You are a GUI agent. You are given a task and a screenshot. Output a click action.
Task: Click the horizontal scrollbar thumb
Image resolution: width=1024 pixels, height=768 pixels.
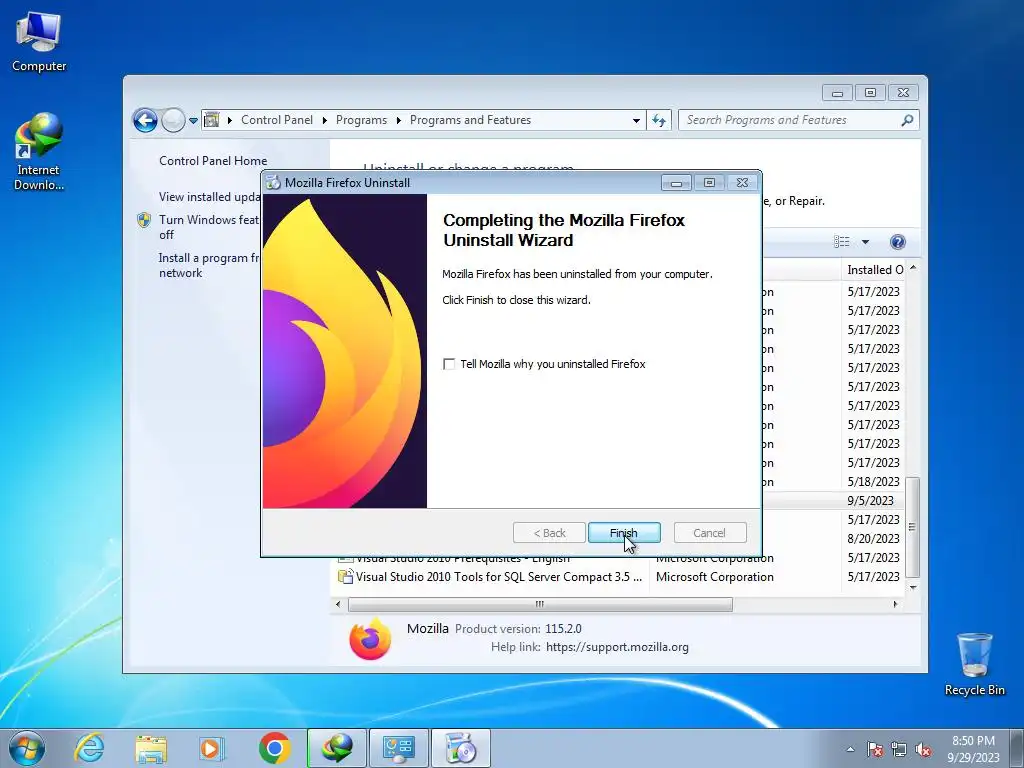(540, 604)
